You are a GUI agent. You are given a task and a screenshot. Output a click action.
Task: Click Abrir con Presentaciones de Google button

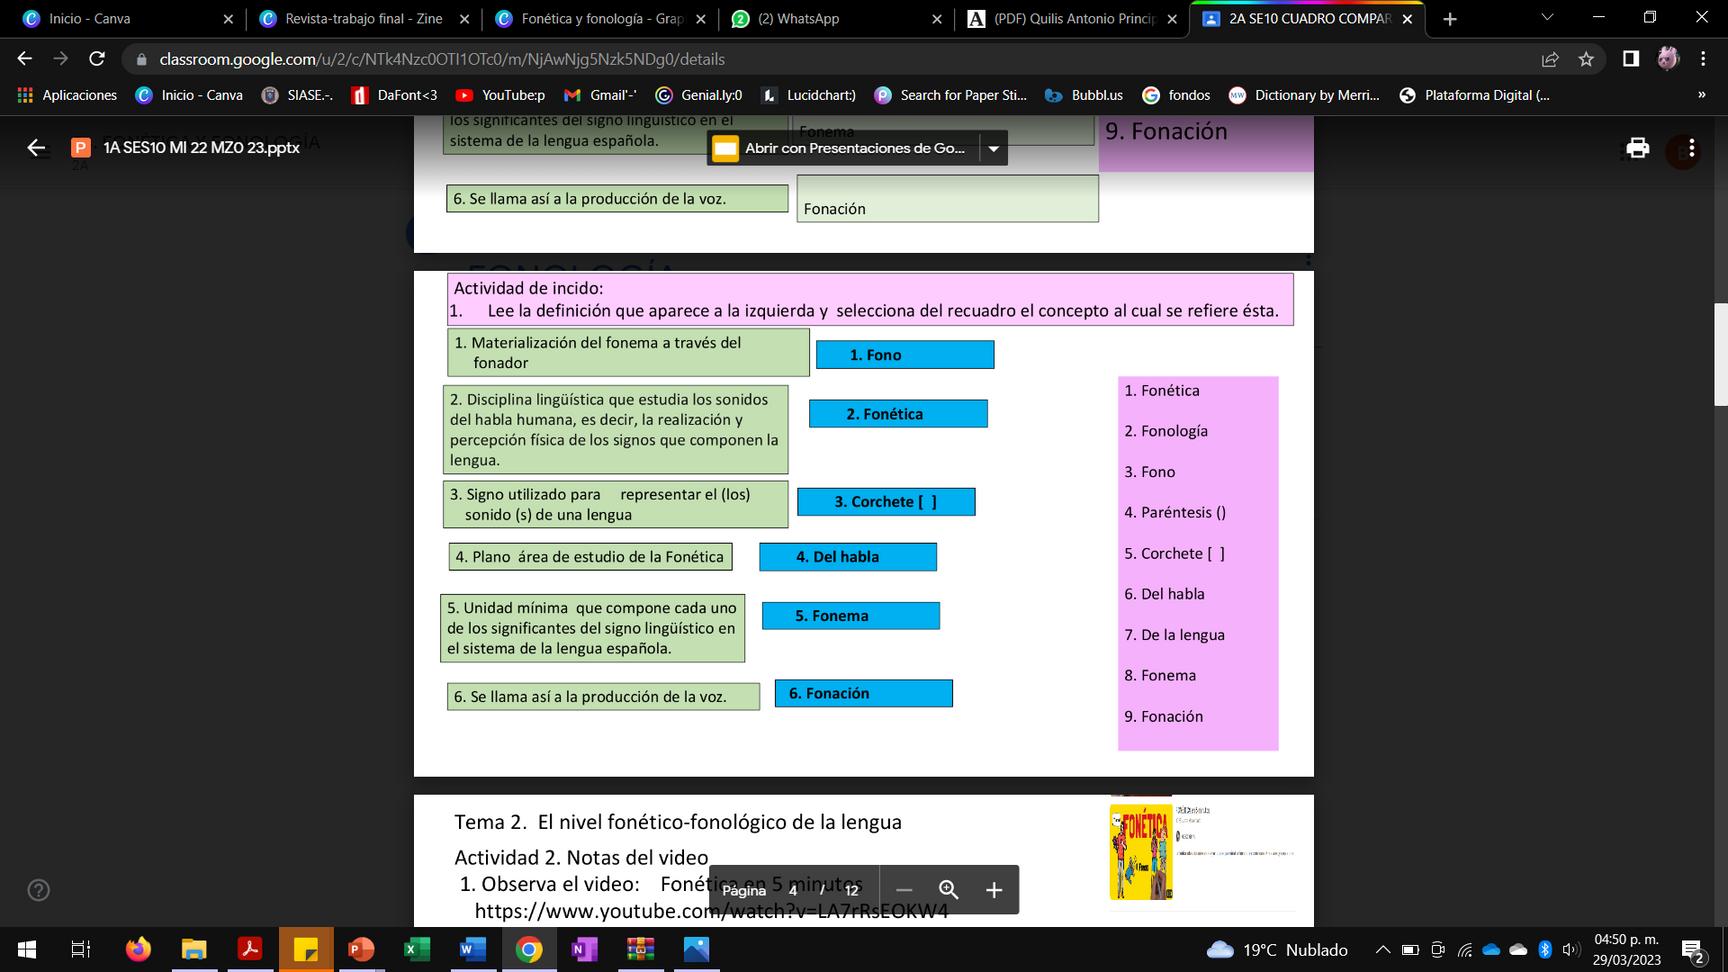coord(844,149)
